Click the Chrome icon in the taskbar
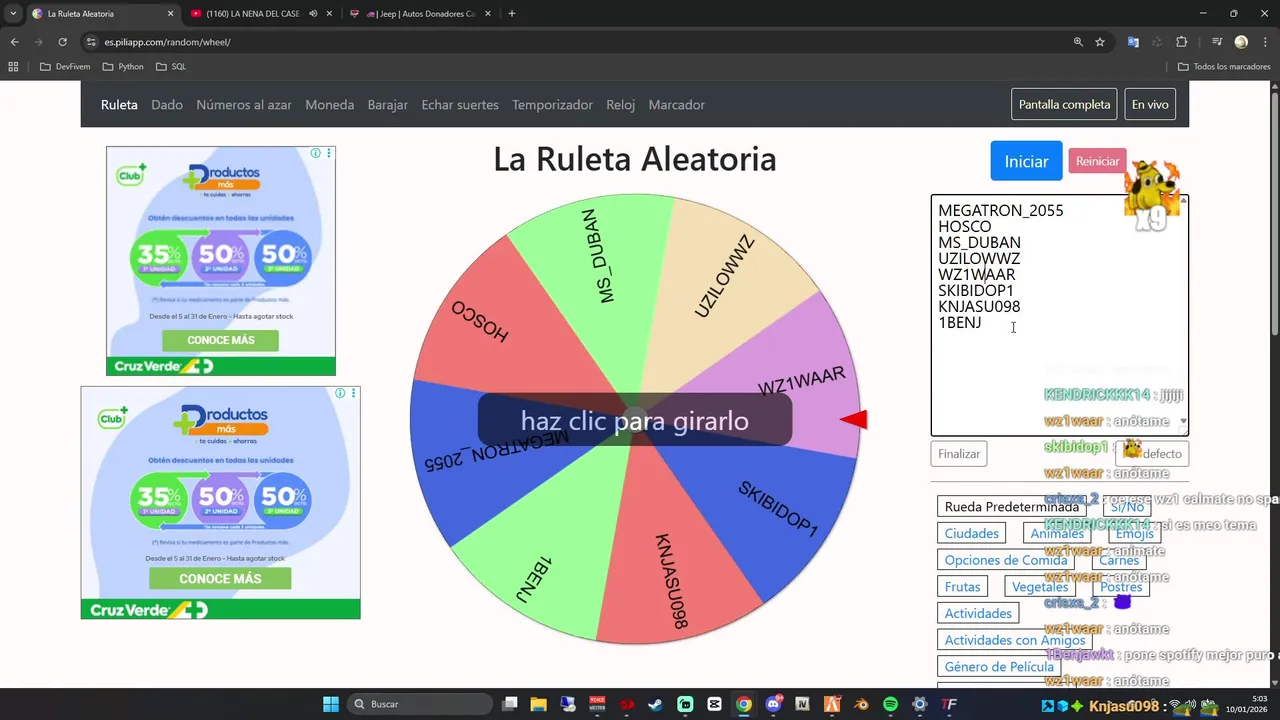Image resolution: width=1280 pixels, height=720 pixels. pyautogui.click(x=744, y=704)
